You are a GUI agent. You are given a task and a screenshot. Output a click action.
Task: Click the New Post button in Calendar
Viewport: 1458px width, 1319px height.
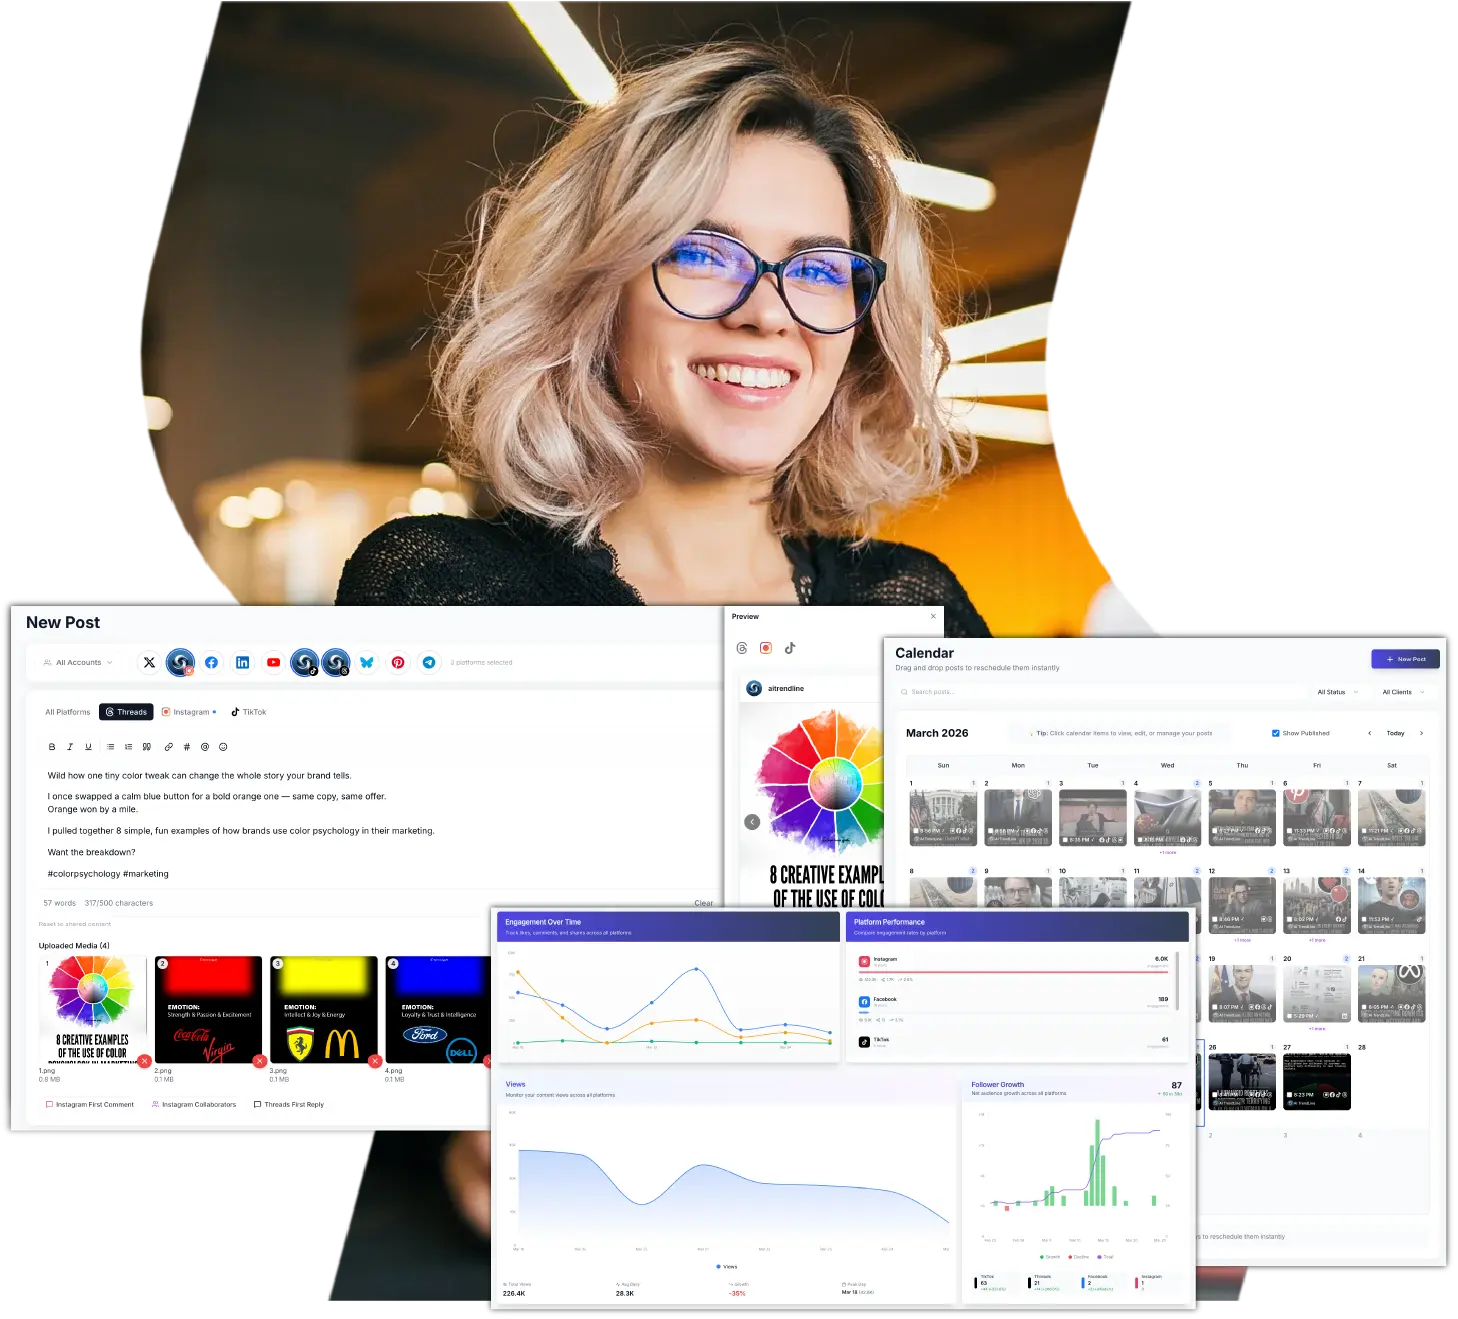(1405, 659)
